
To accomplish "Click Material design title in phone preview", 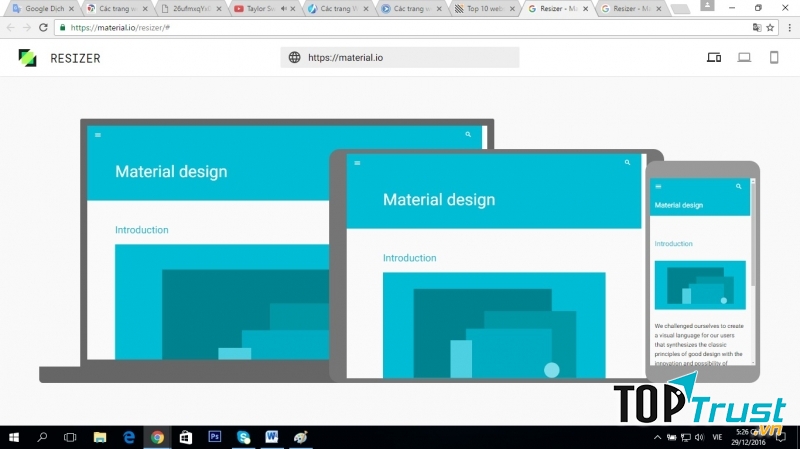I will (x=679, y=205).
